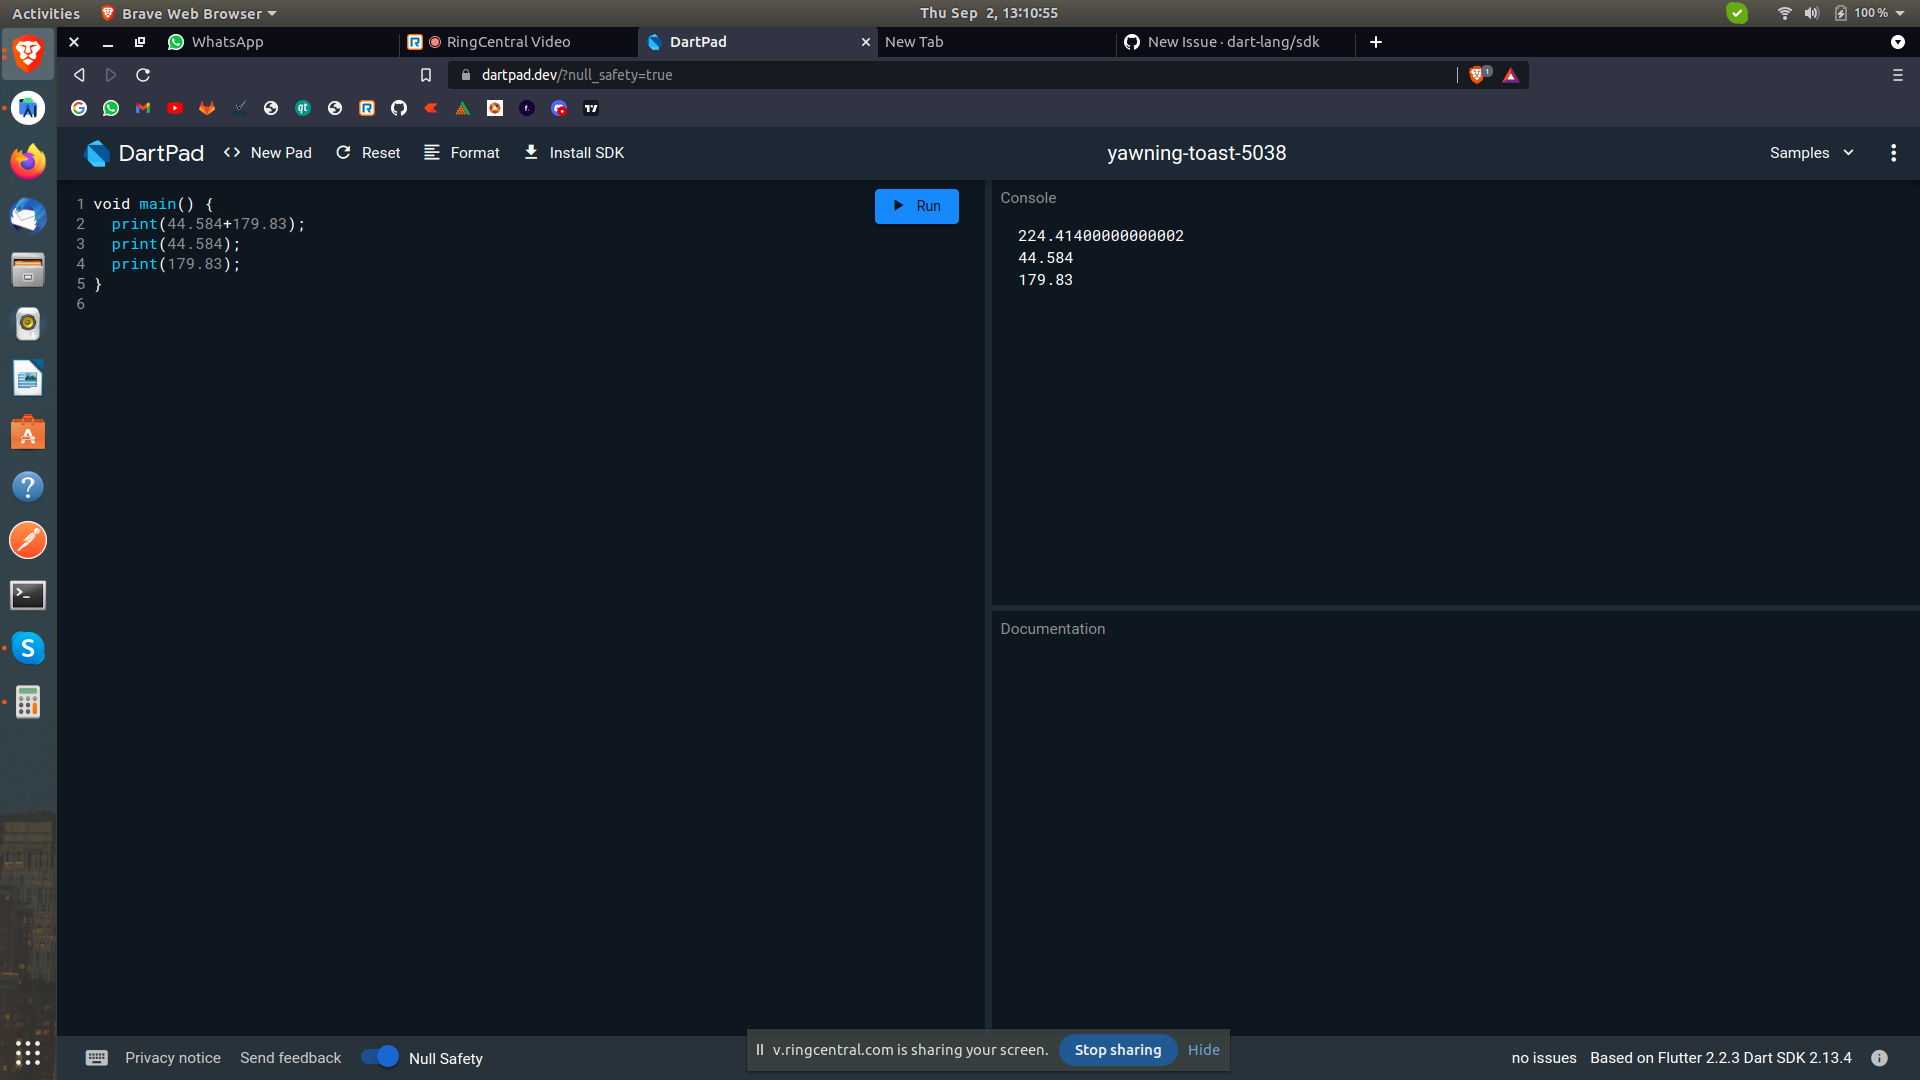Expand the system status menu arrow
Screen dimensions: 1920x1080
click(x=1900, y=13)
